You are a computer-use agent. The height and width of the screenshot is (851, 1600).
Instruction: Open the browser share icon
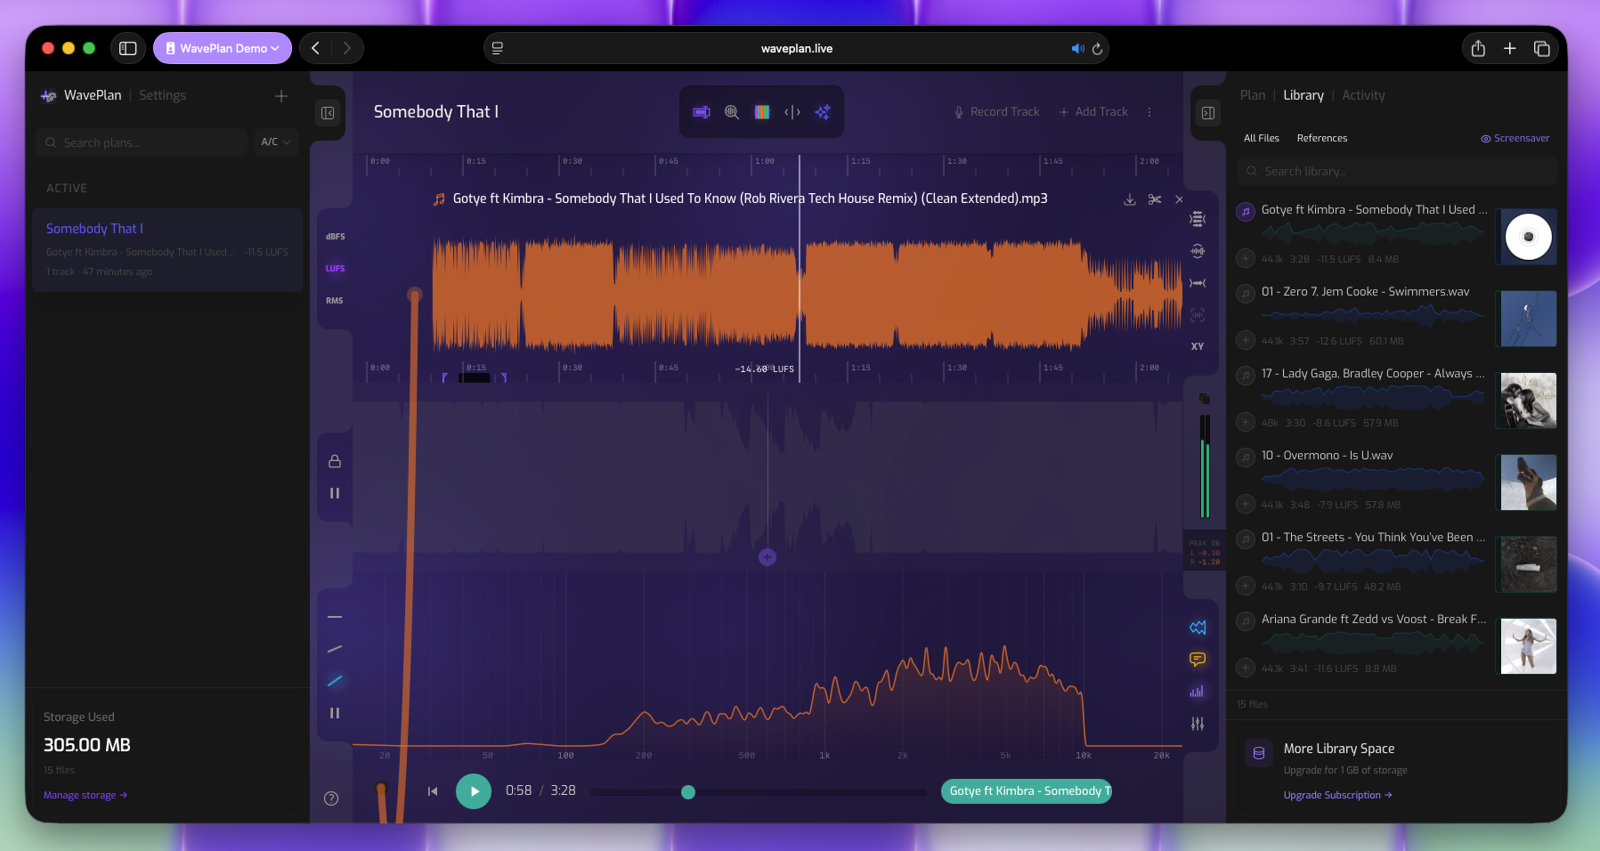pyautogui.click(x=1478, y=48)
